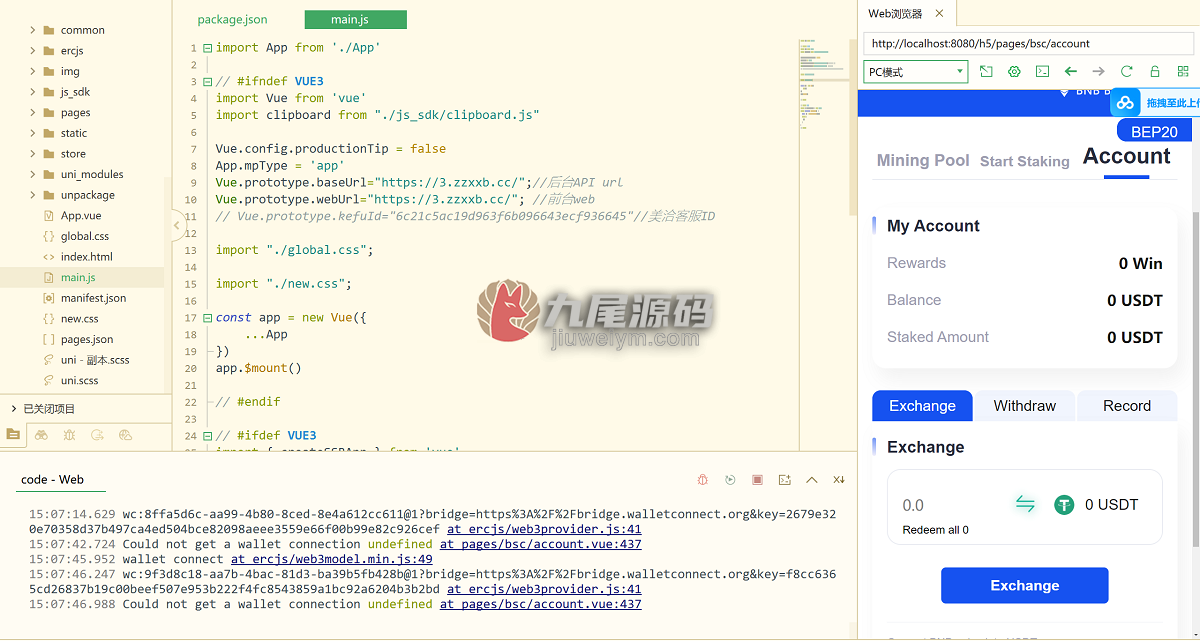Go forward in the web browser

(x=1098, y=72)
